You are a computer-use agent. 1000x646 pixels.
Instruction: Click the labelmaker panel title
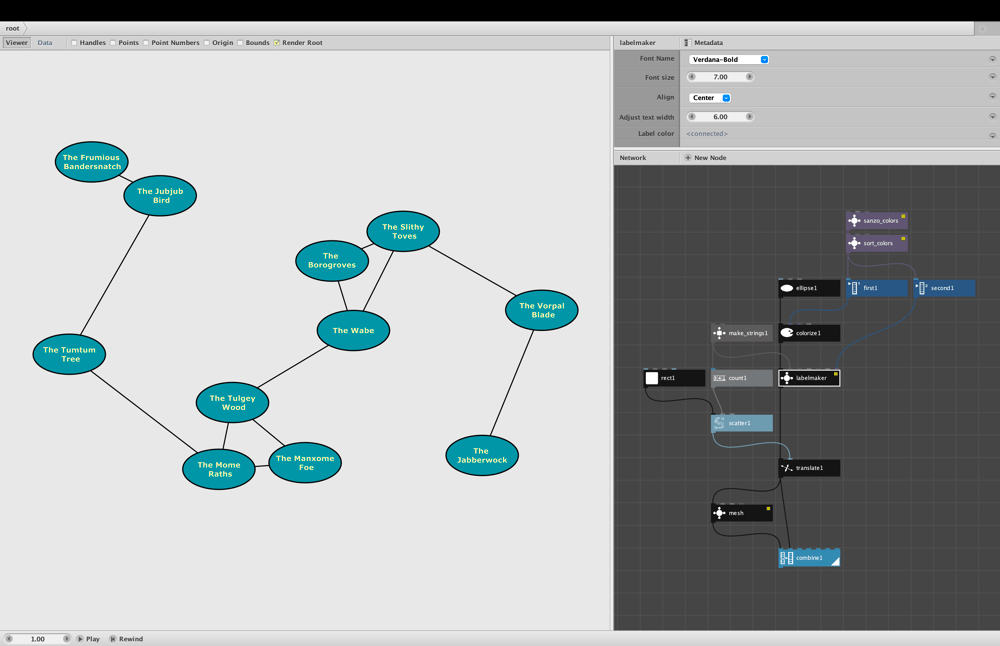[637, 43]
